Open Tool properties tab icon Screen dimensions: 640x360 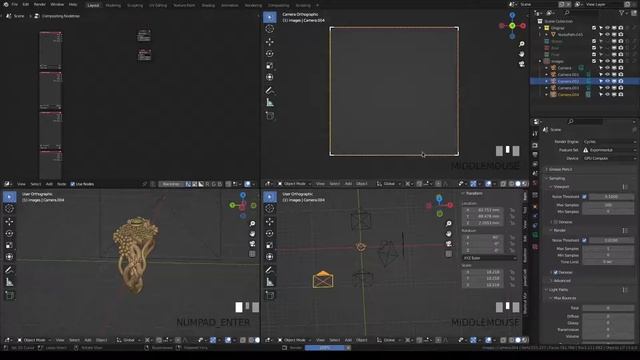click(x=535, y=134)
